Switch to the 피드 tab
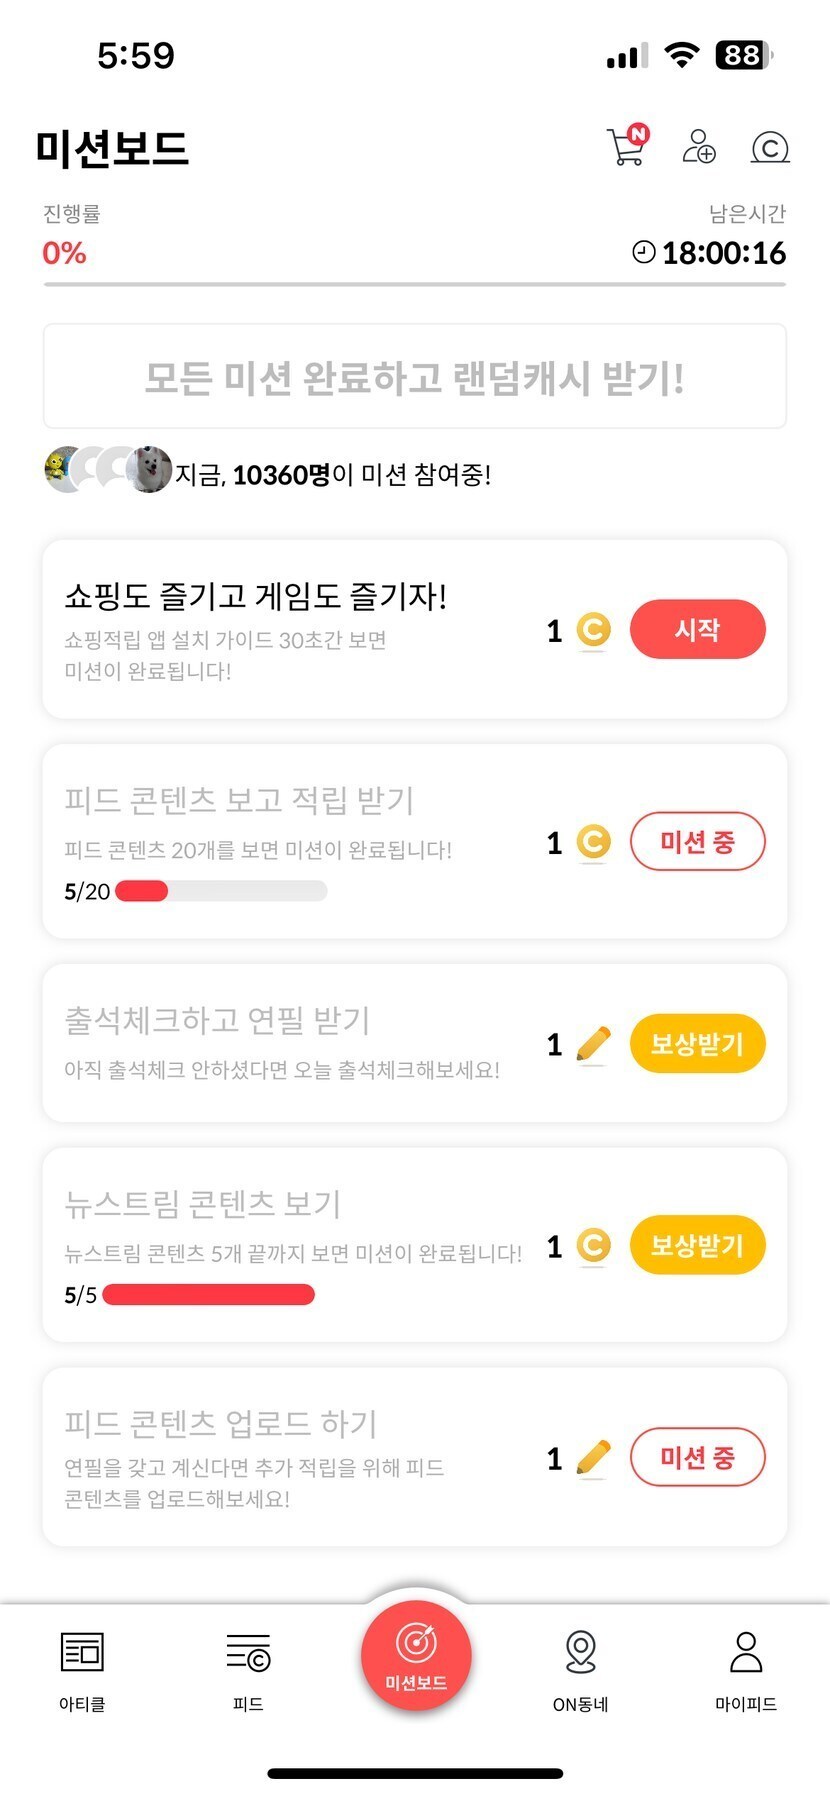830x1796 pixels. [x=248, y=1667]
